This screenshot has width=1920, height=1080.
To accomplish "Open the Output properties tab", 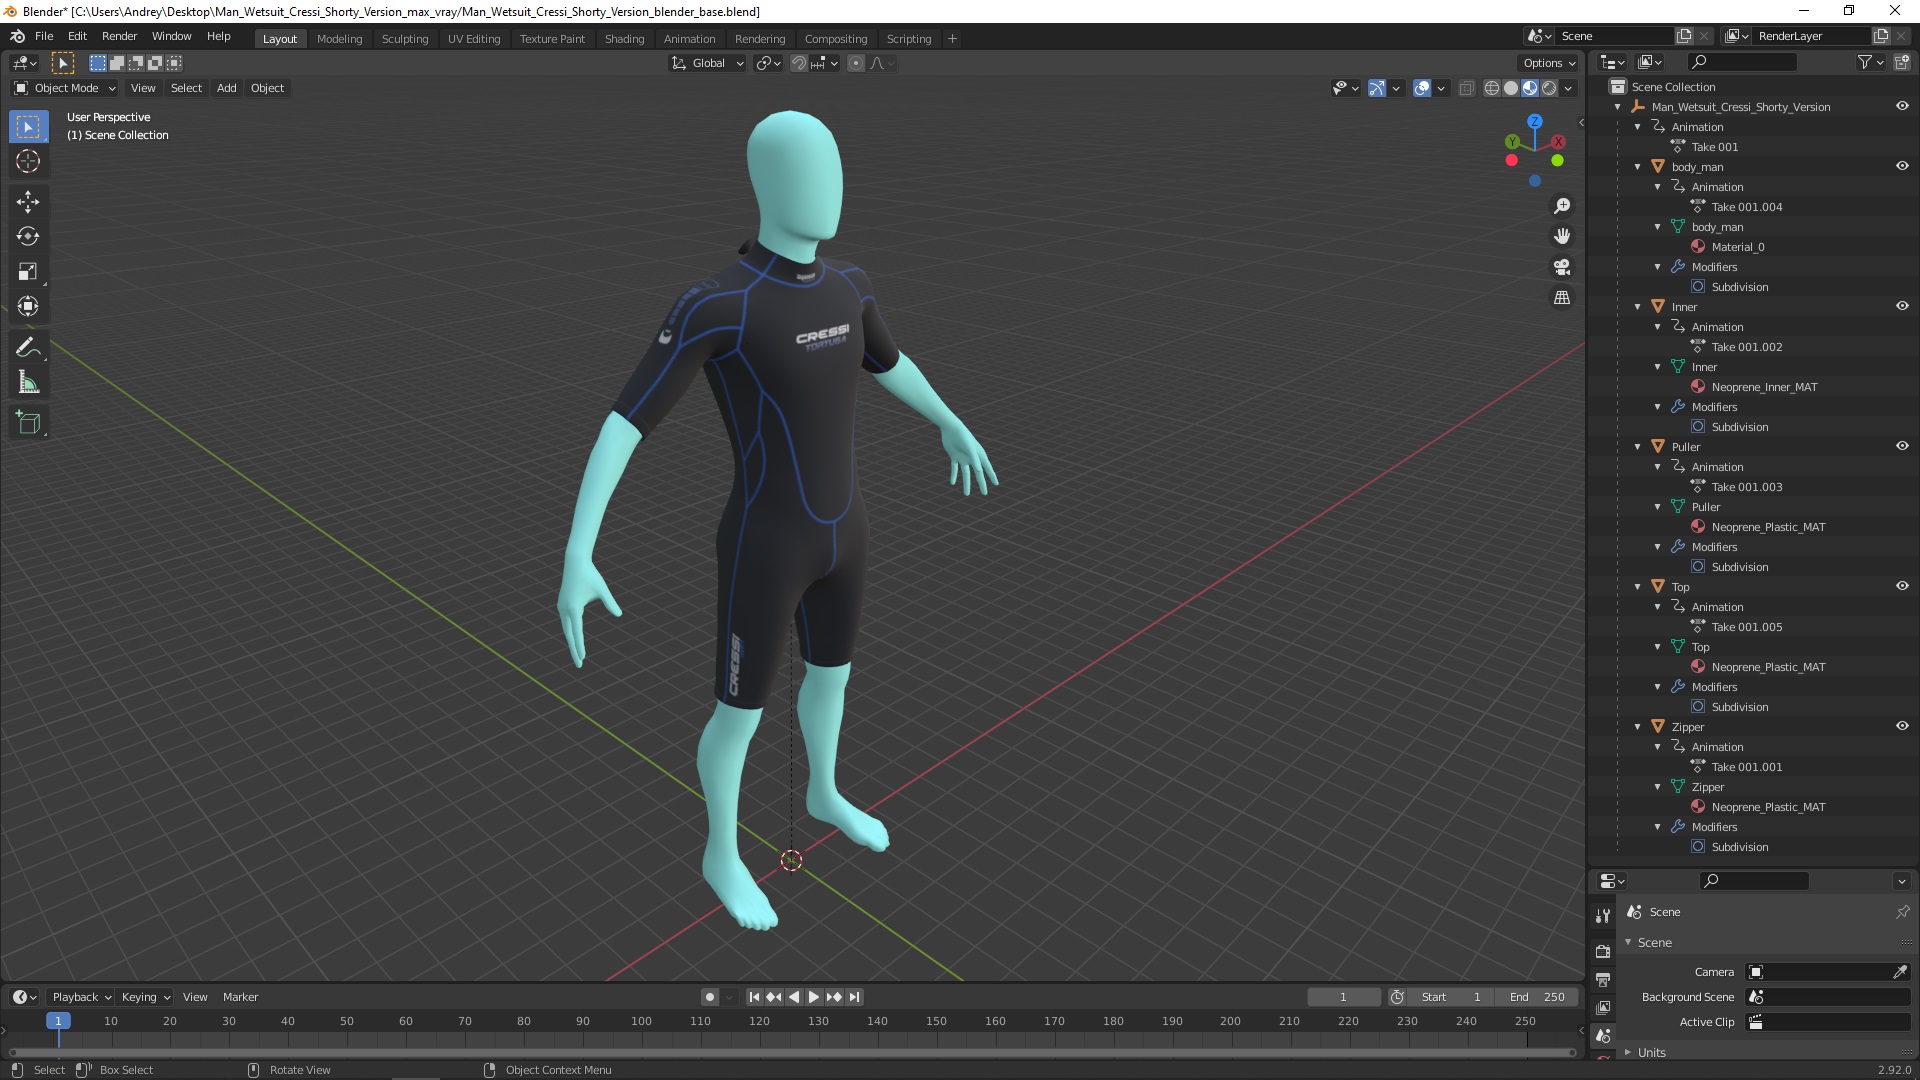I will [x=1603, y=979].
